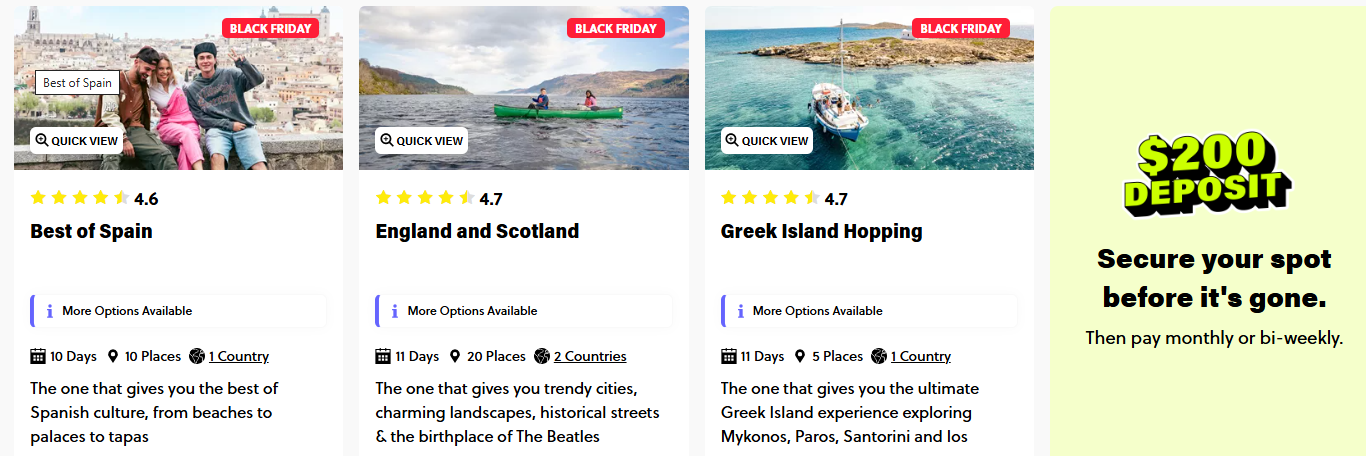Click calendar icon on Best of Spain card
Image resolution: width=1366 pixels, height=456 pixels.
tap(38, 356)
